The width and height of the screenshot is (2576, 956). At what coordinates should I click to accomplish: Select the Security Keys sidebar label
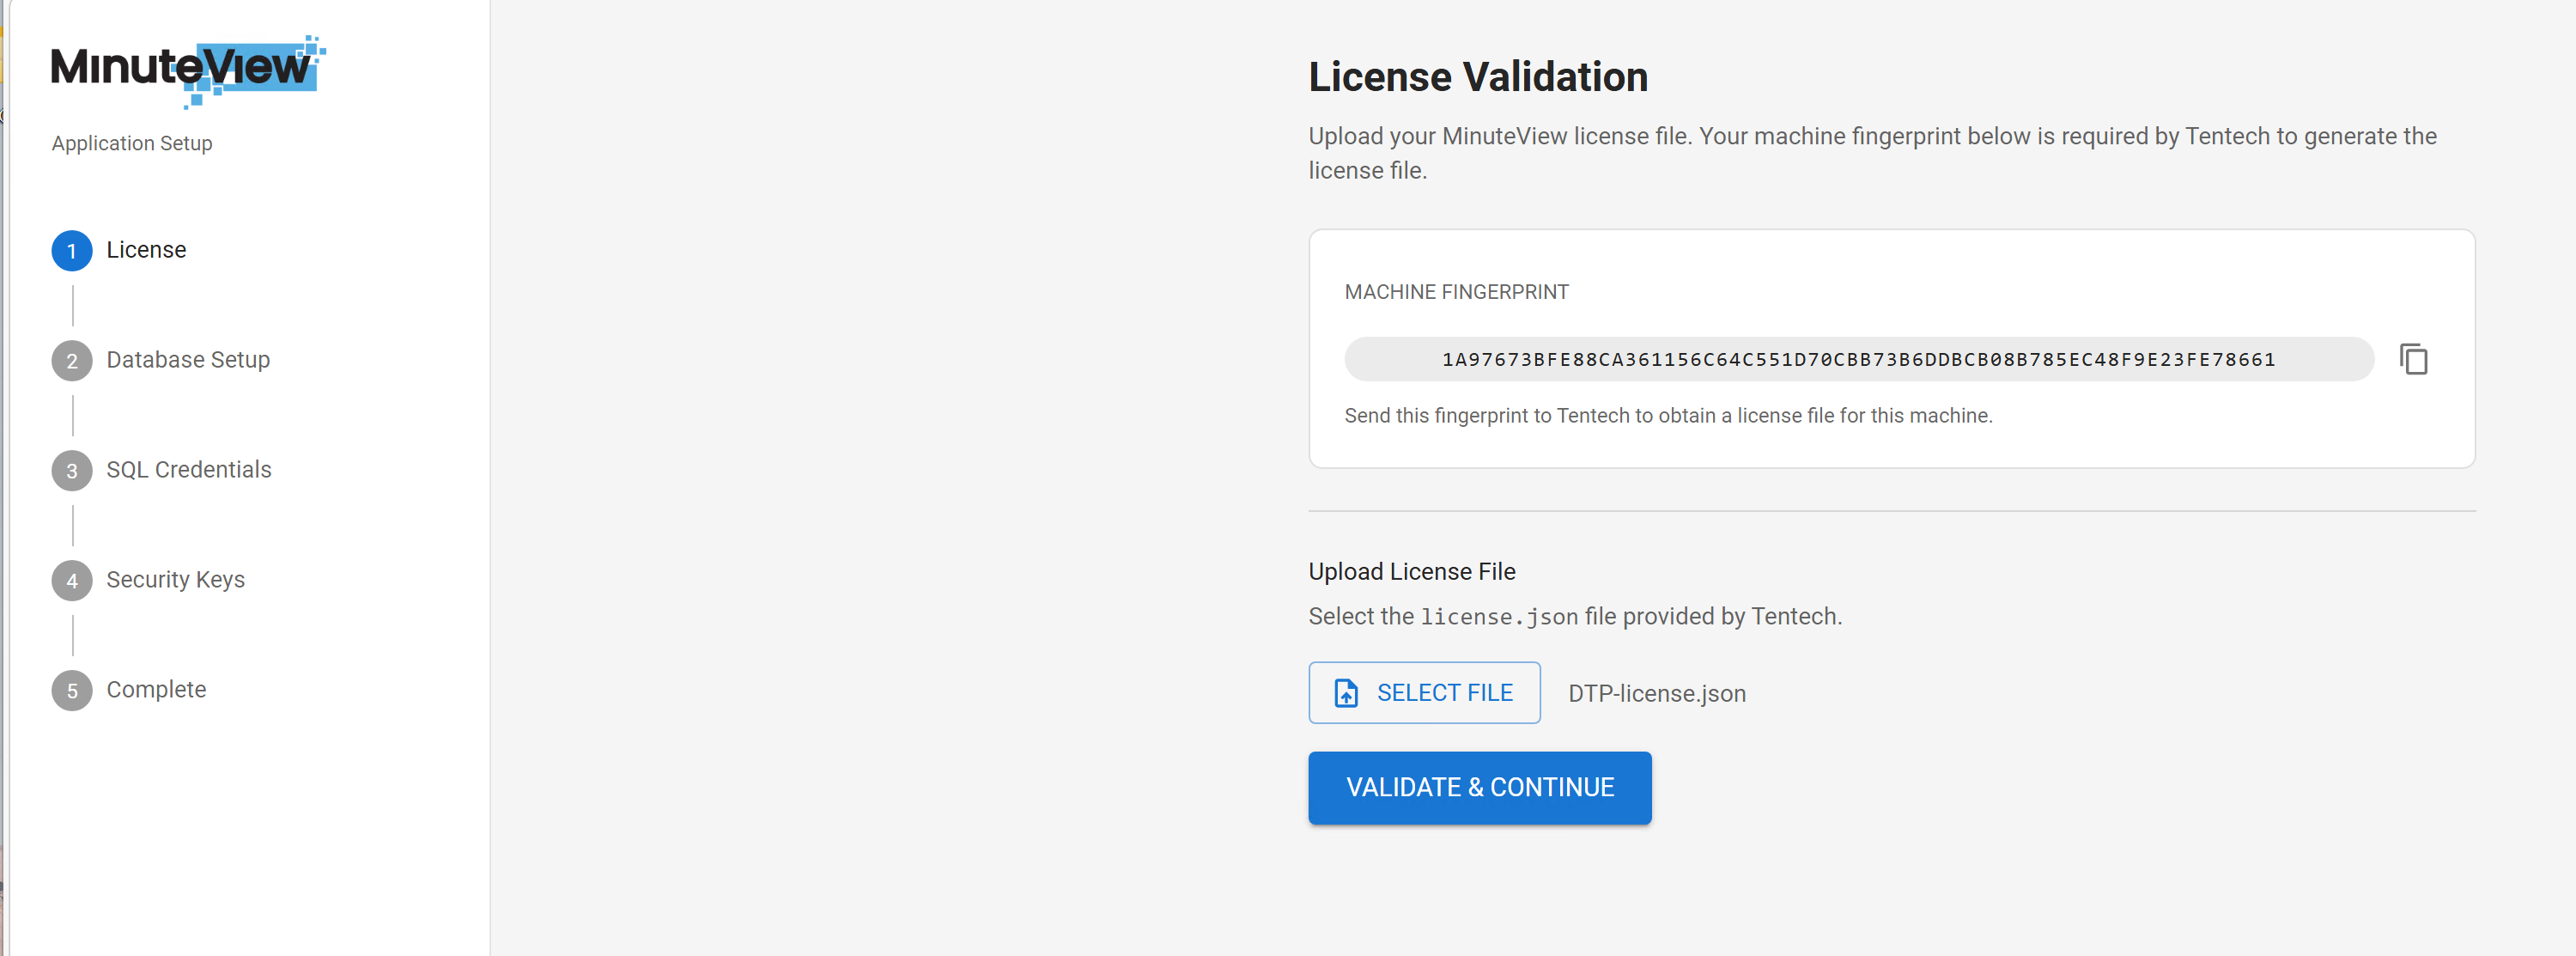(176, 579)
